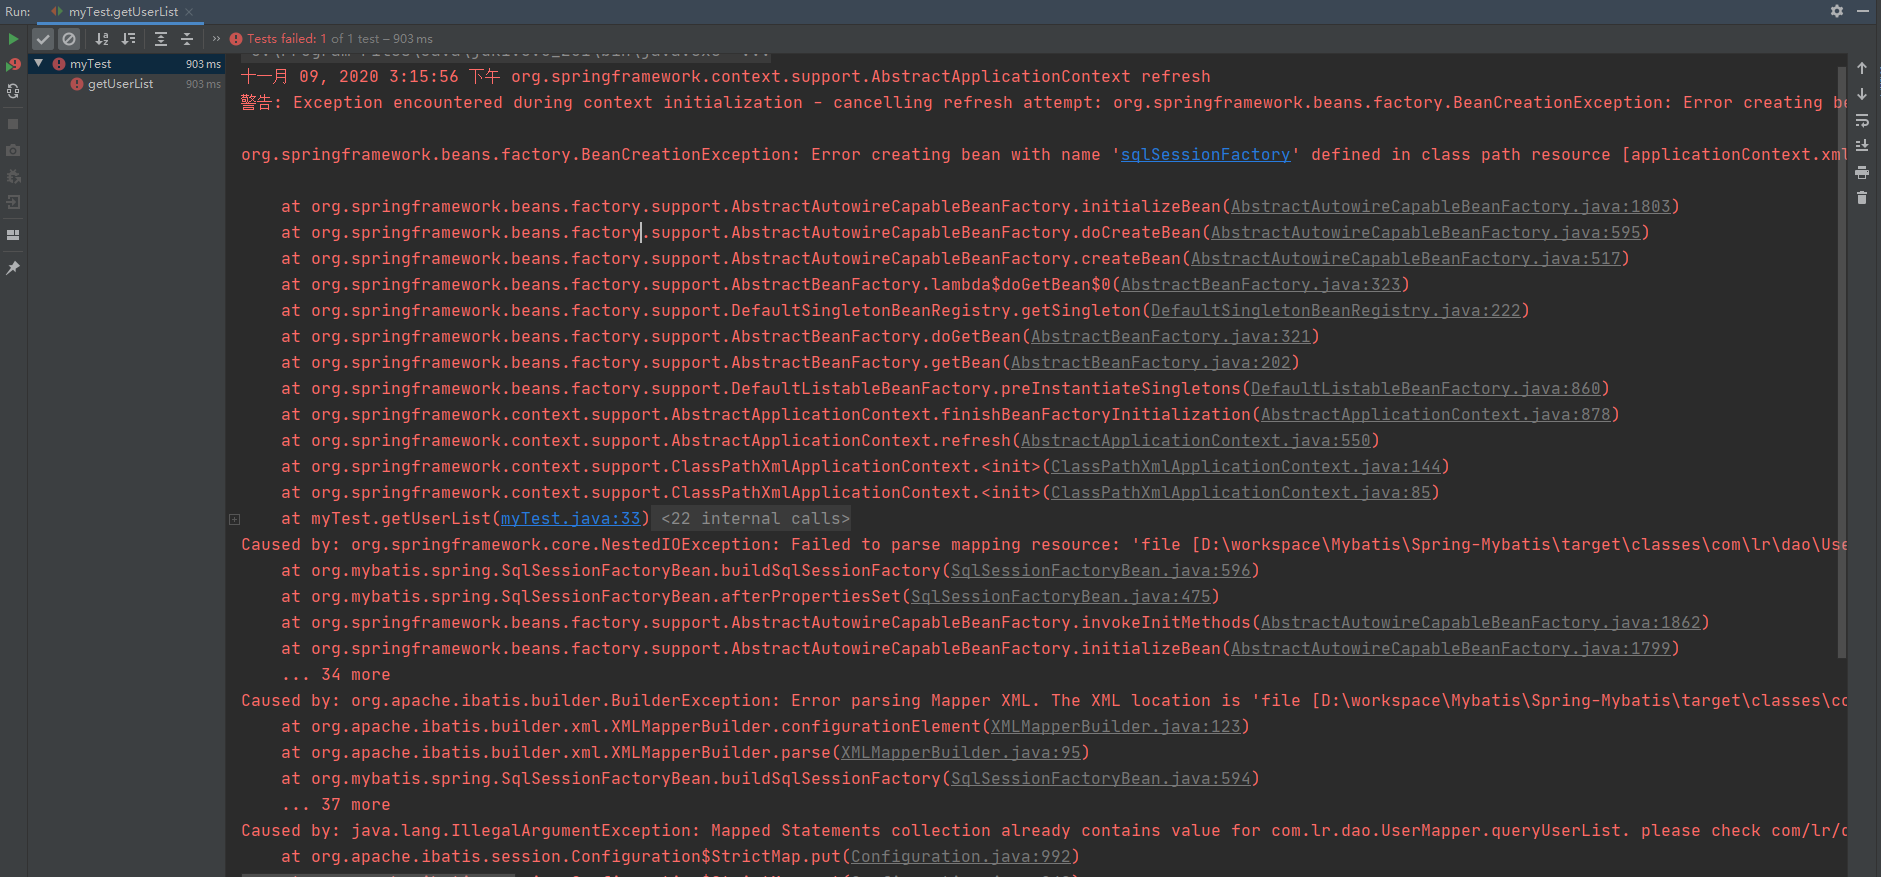Click the Stop process square icon

pos(13,124)
